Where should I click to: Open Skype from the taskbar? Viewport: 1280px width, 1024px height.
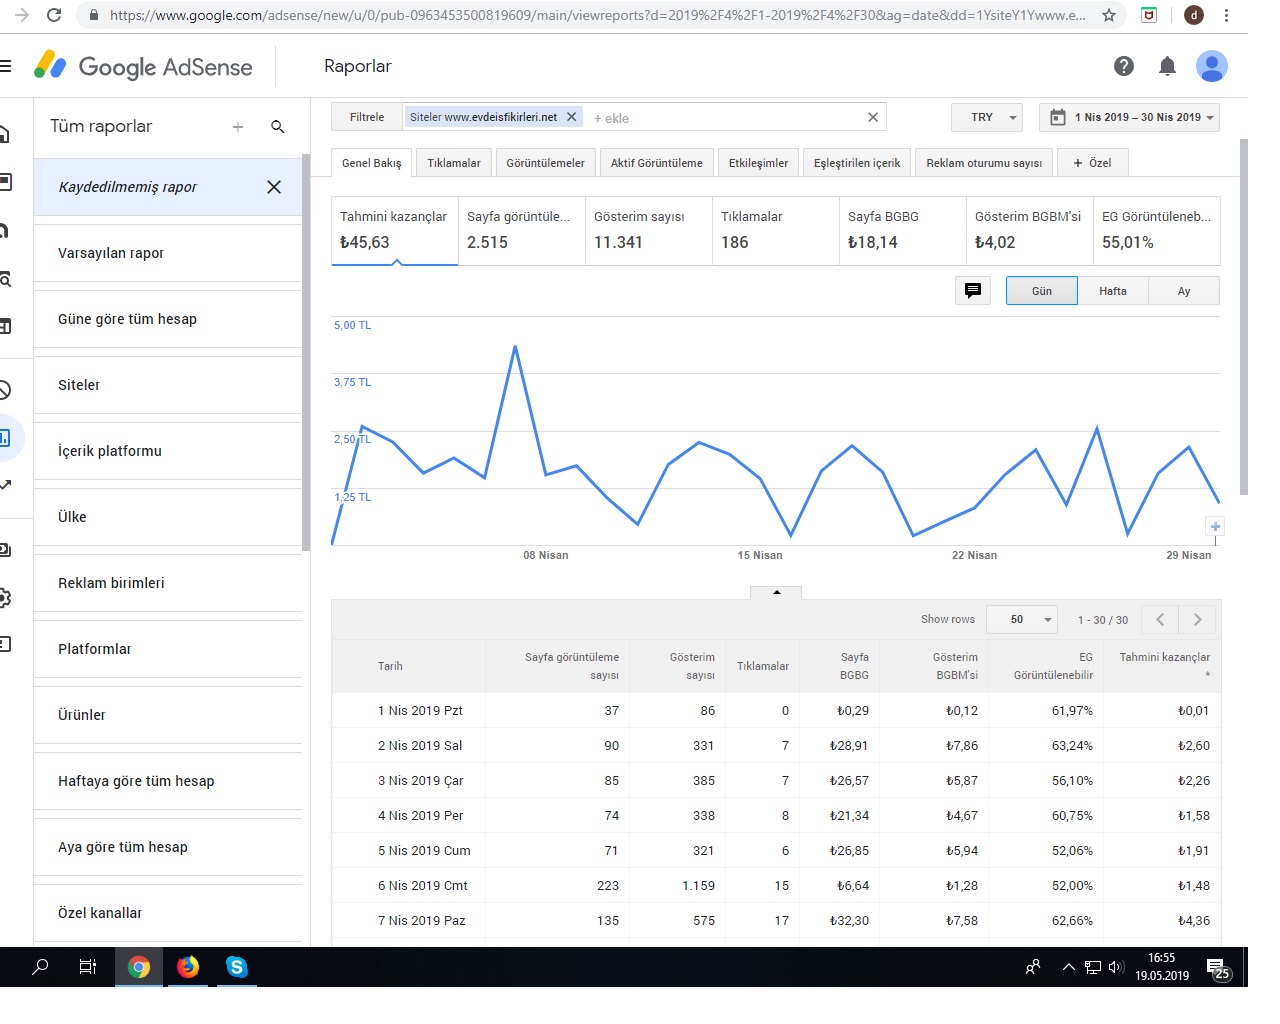point(236,967)
